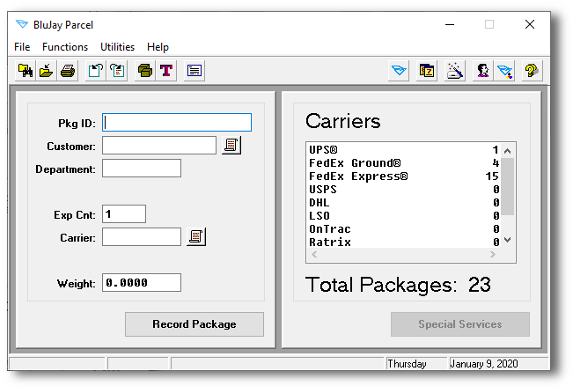Click the red letter T toolbar icon
Screen dimensions: 574x390
click(x=166, y=70)
